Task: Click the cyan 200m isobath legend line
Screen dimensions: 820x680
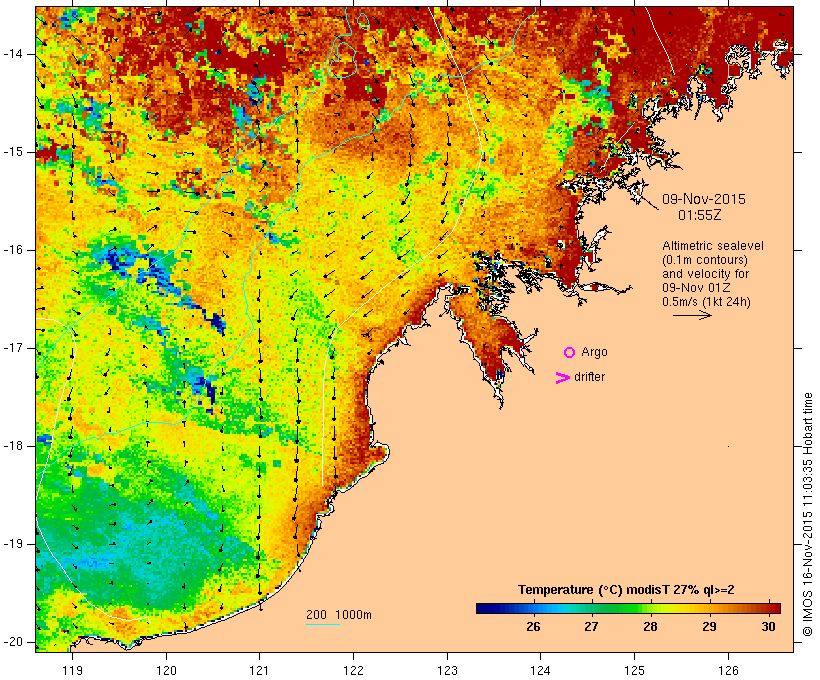Action: point(323,624)
